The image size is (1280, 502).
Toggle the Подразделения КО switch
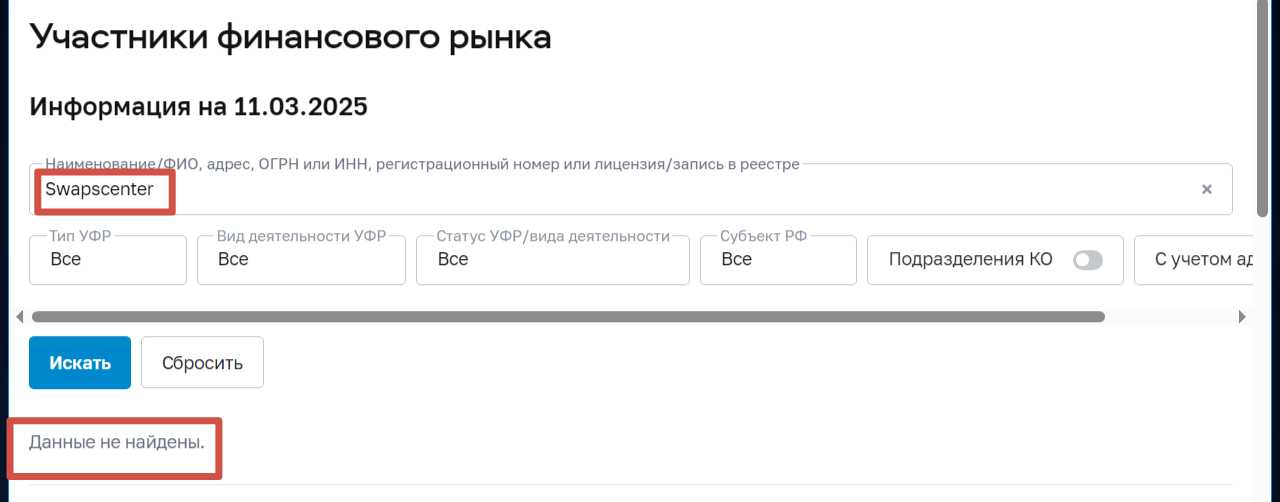1087,260
